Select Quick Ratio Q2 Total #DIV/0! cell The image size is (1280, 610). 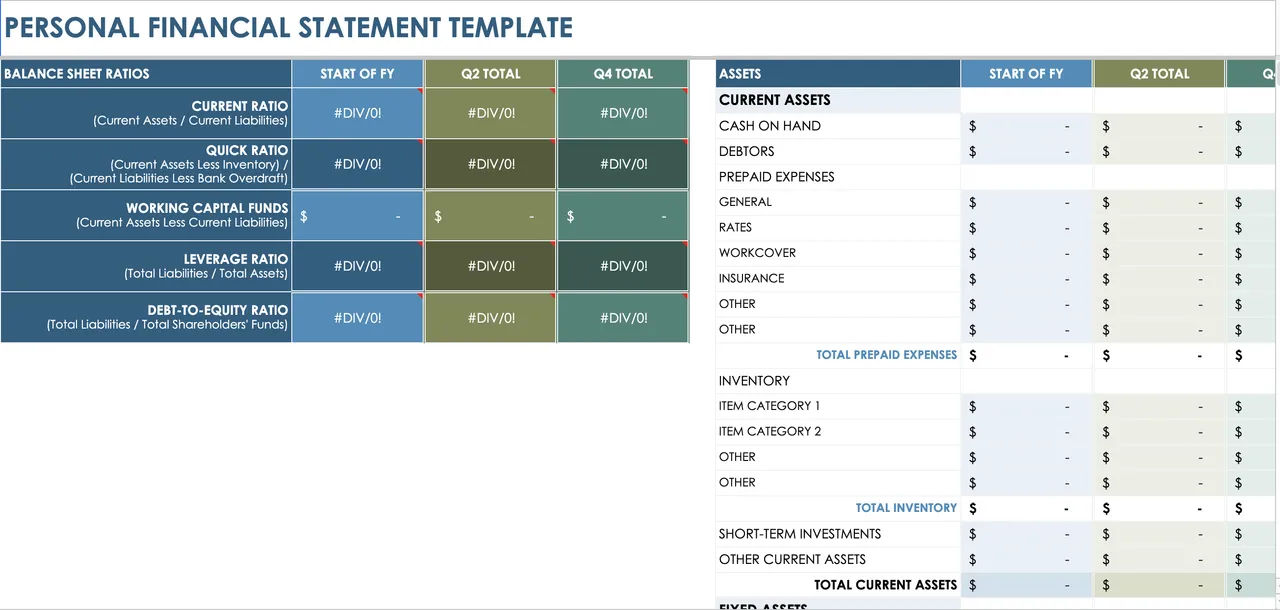pos(490,164)
